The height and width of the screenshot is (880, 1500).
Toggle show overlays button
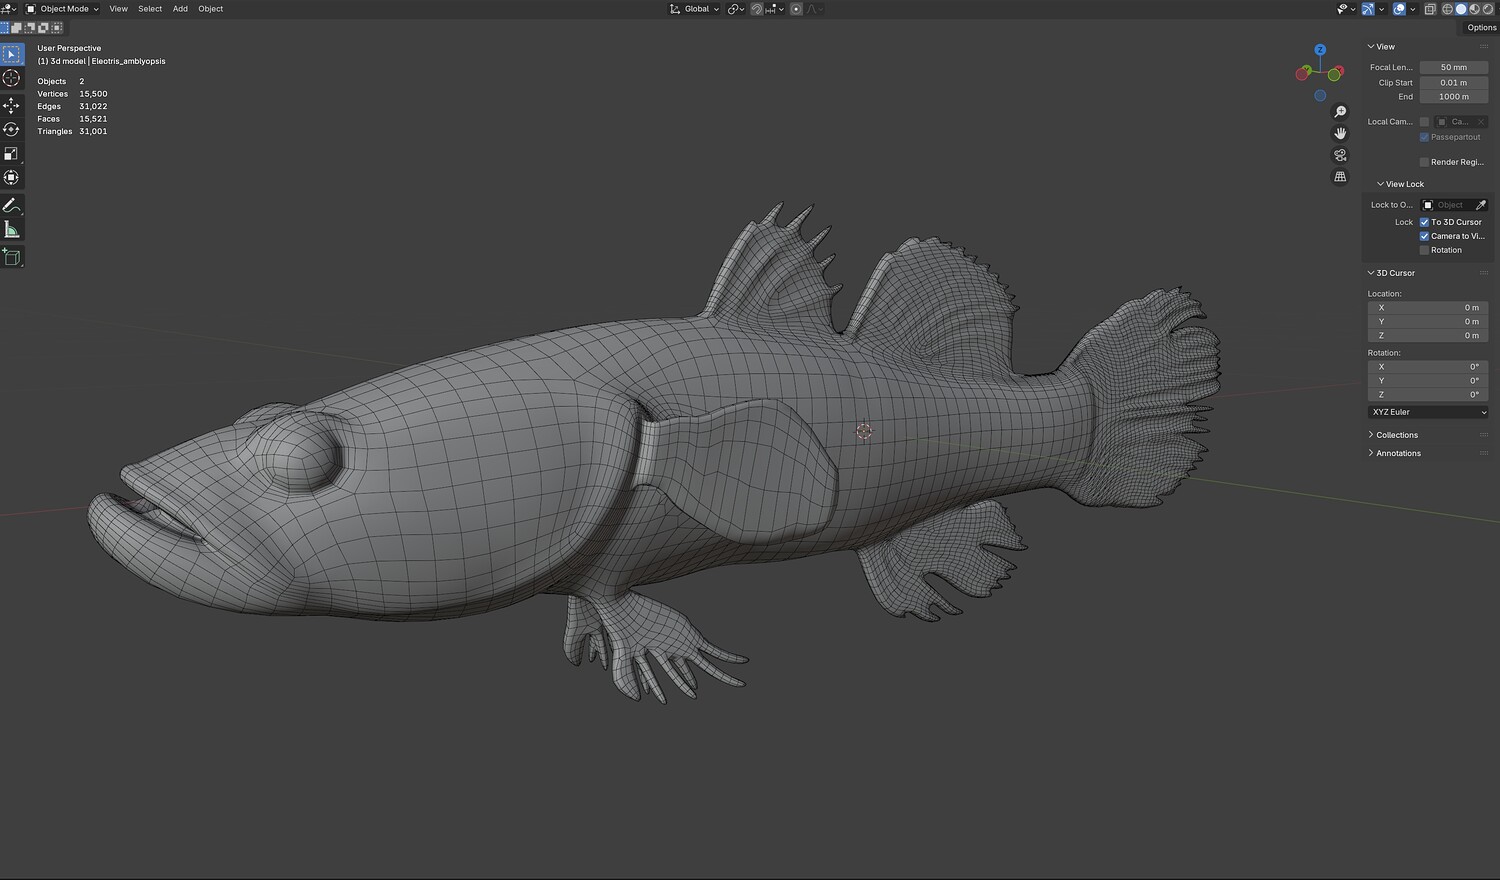pyautogui.click(x=1399, y=9)
